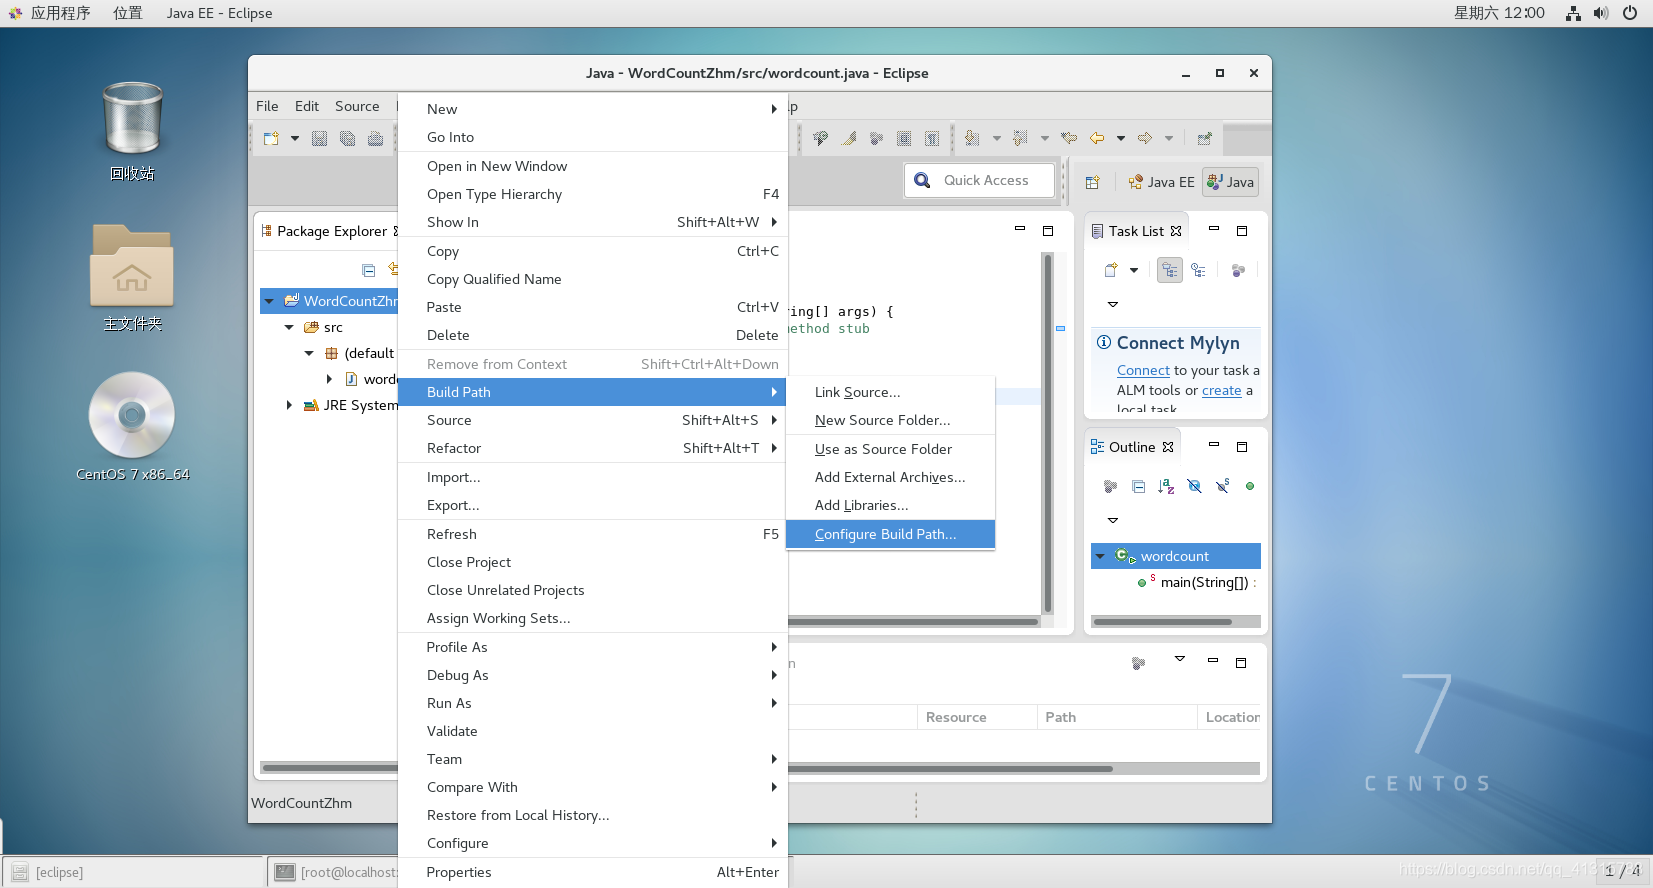The width and height of the screenshot is (1653, 888).
Task: Close the Outline view tab
Action: click(x=1168, y=447)
